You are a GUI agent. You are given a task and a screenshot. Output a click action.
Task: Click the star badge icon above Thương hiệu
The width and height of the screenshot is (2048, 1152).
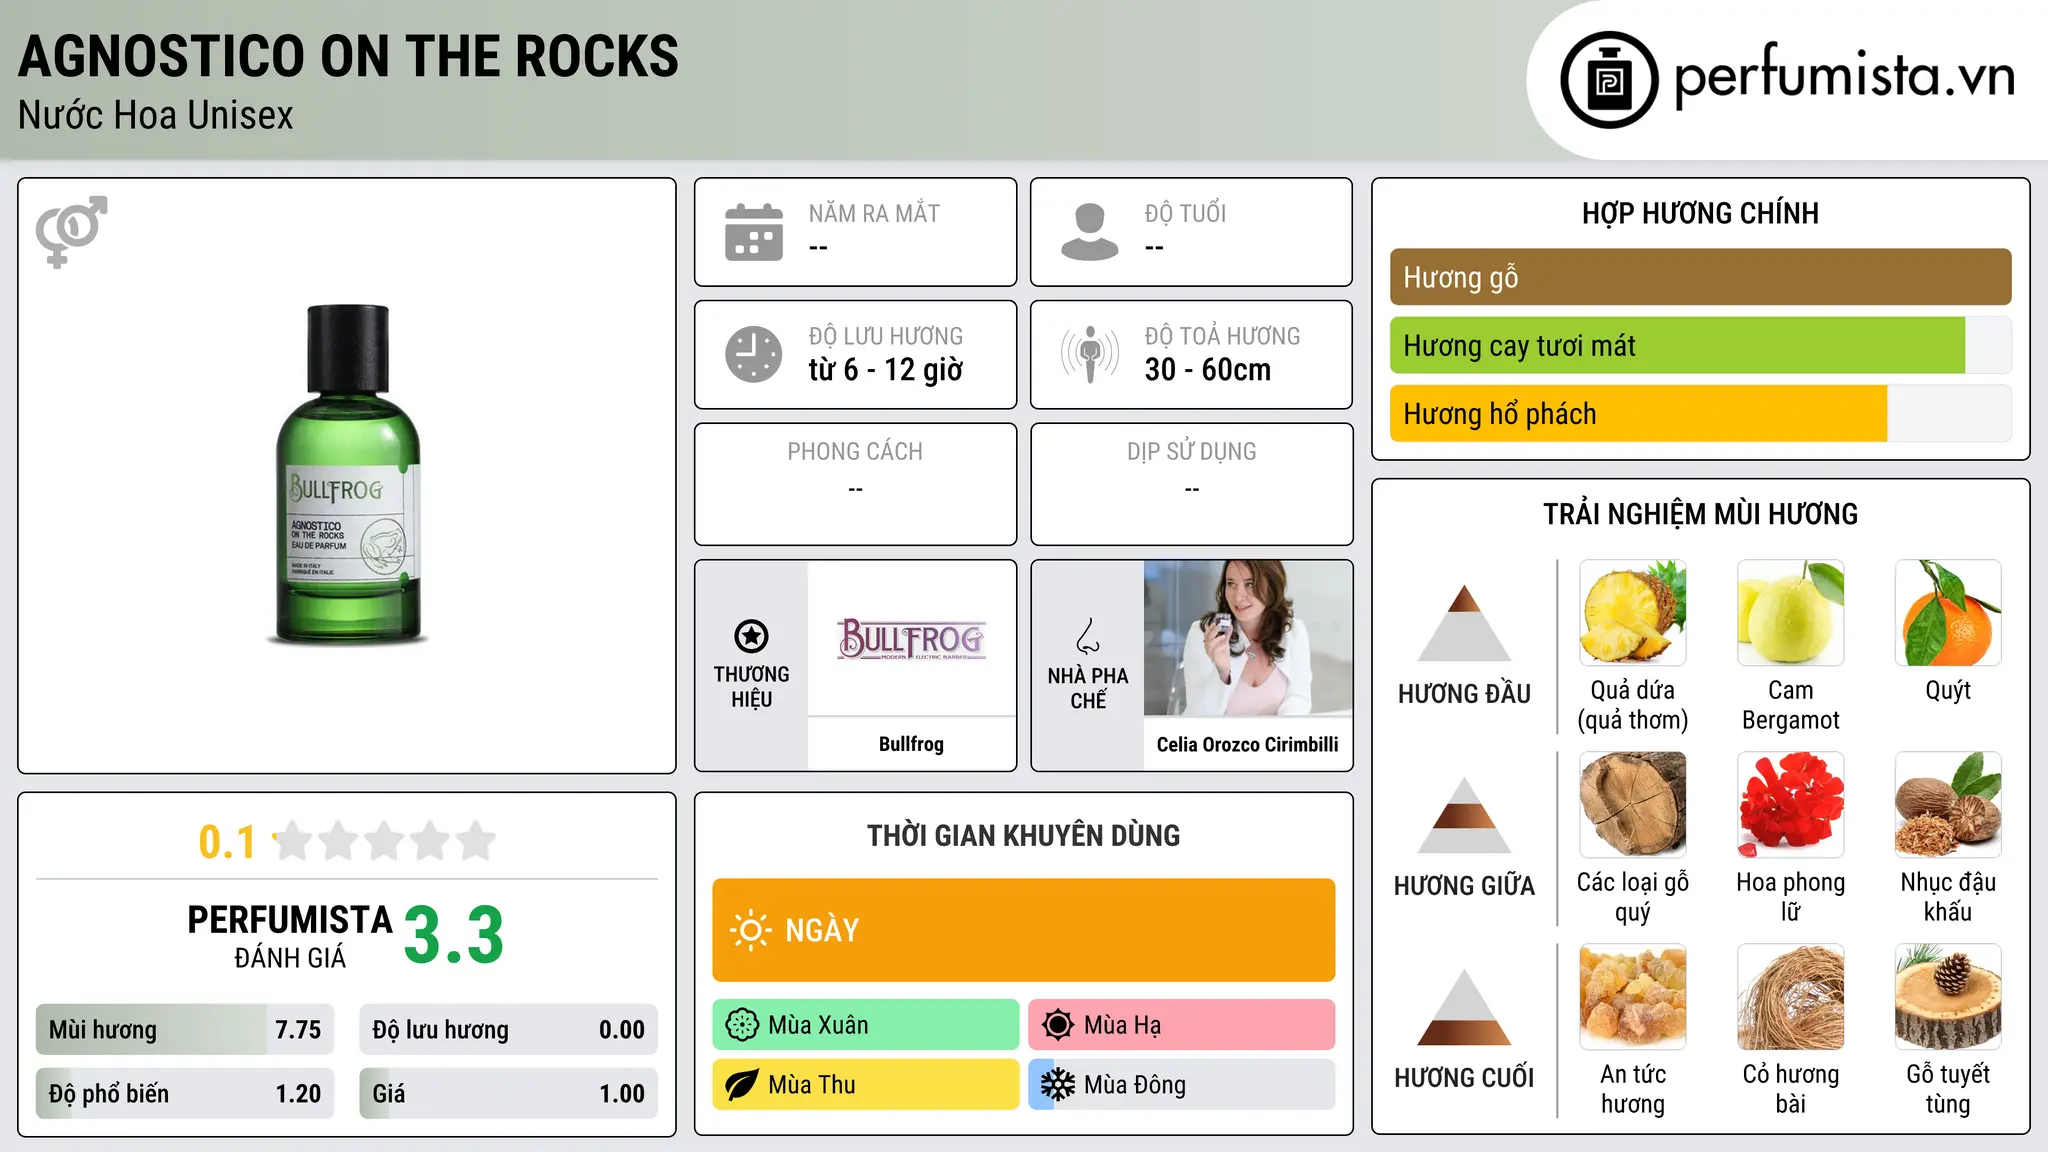(x=751, y=636)
